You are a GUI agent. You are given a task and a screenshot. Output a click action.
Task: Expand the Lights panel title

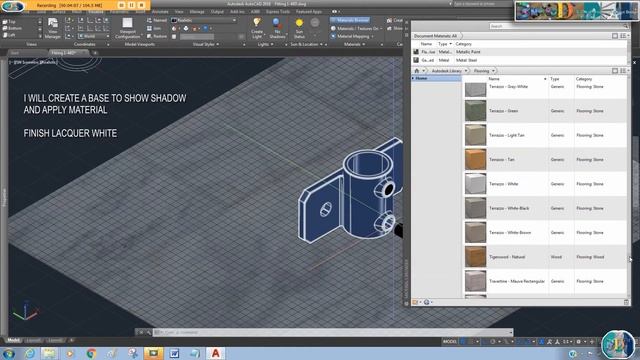click(265, 44)
